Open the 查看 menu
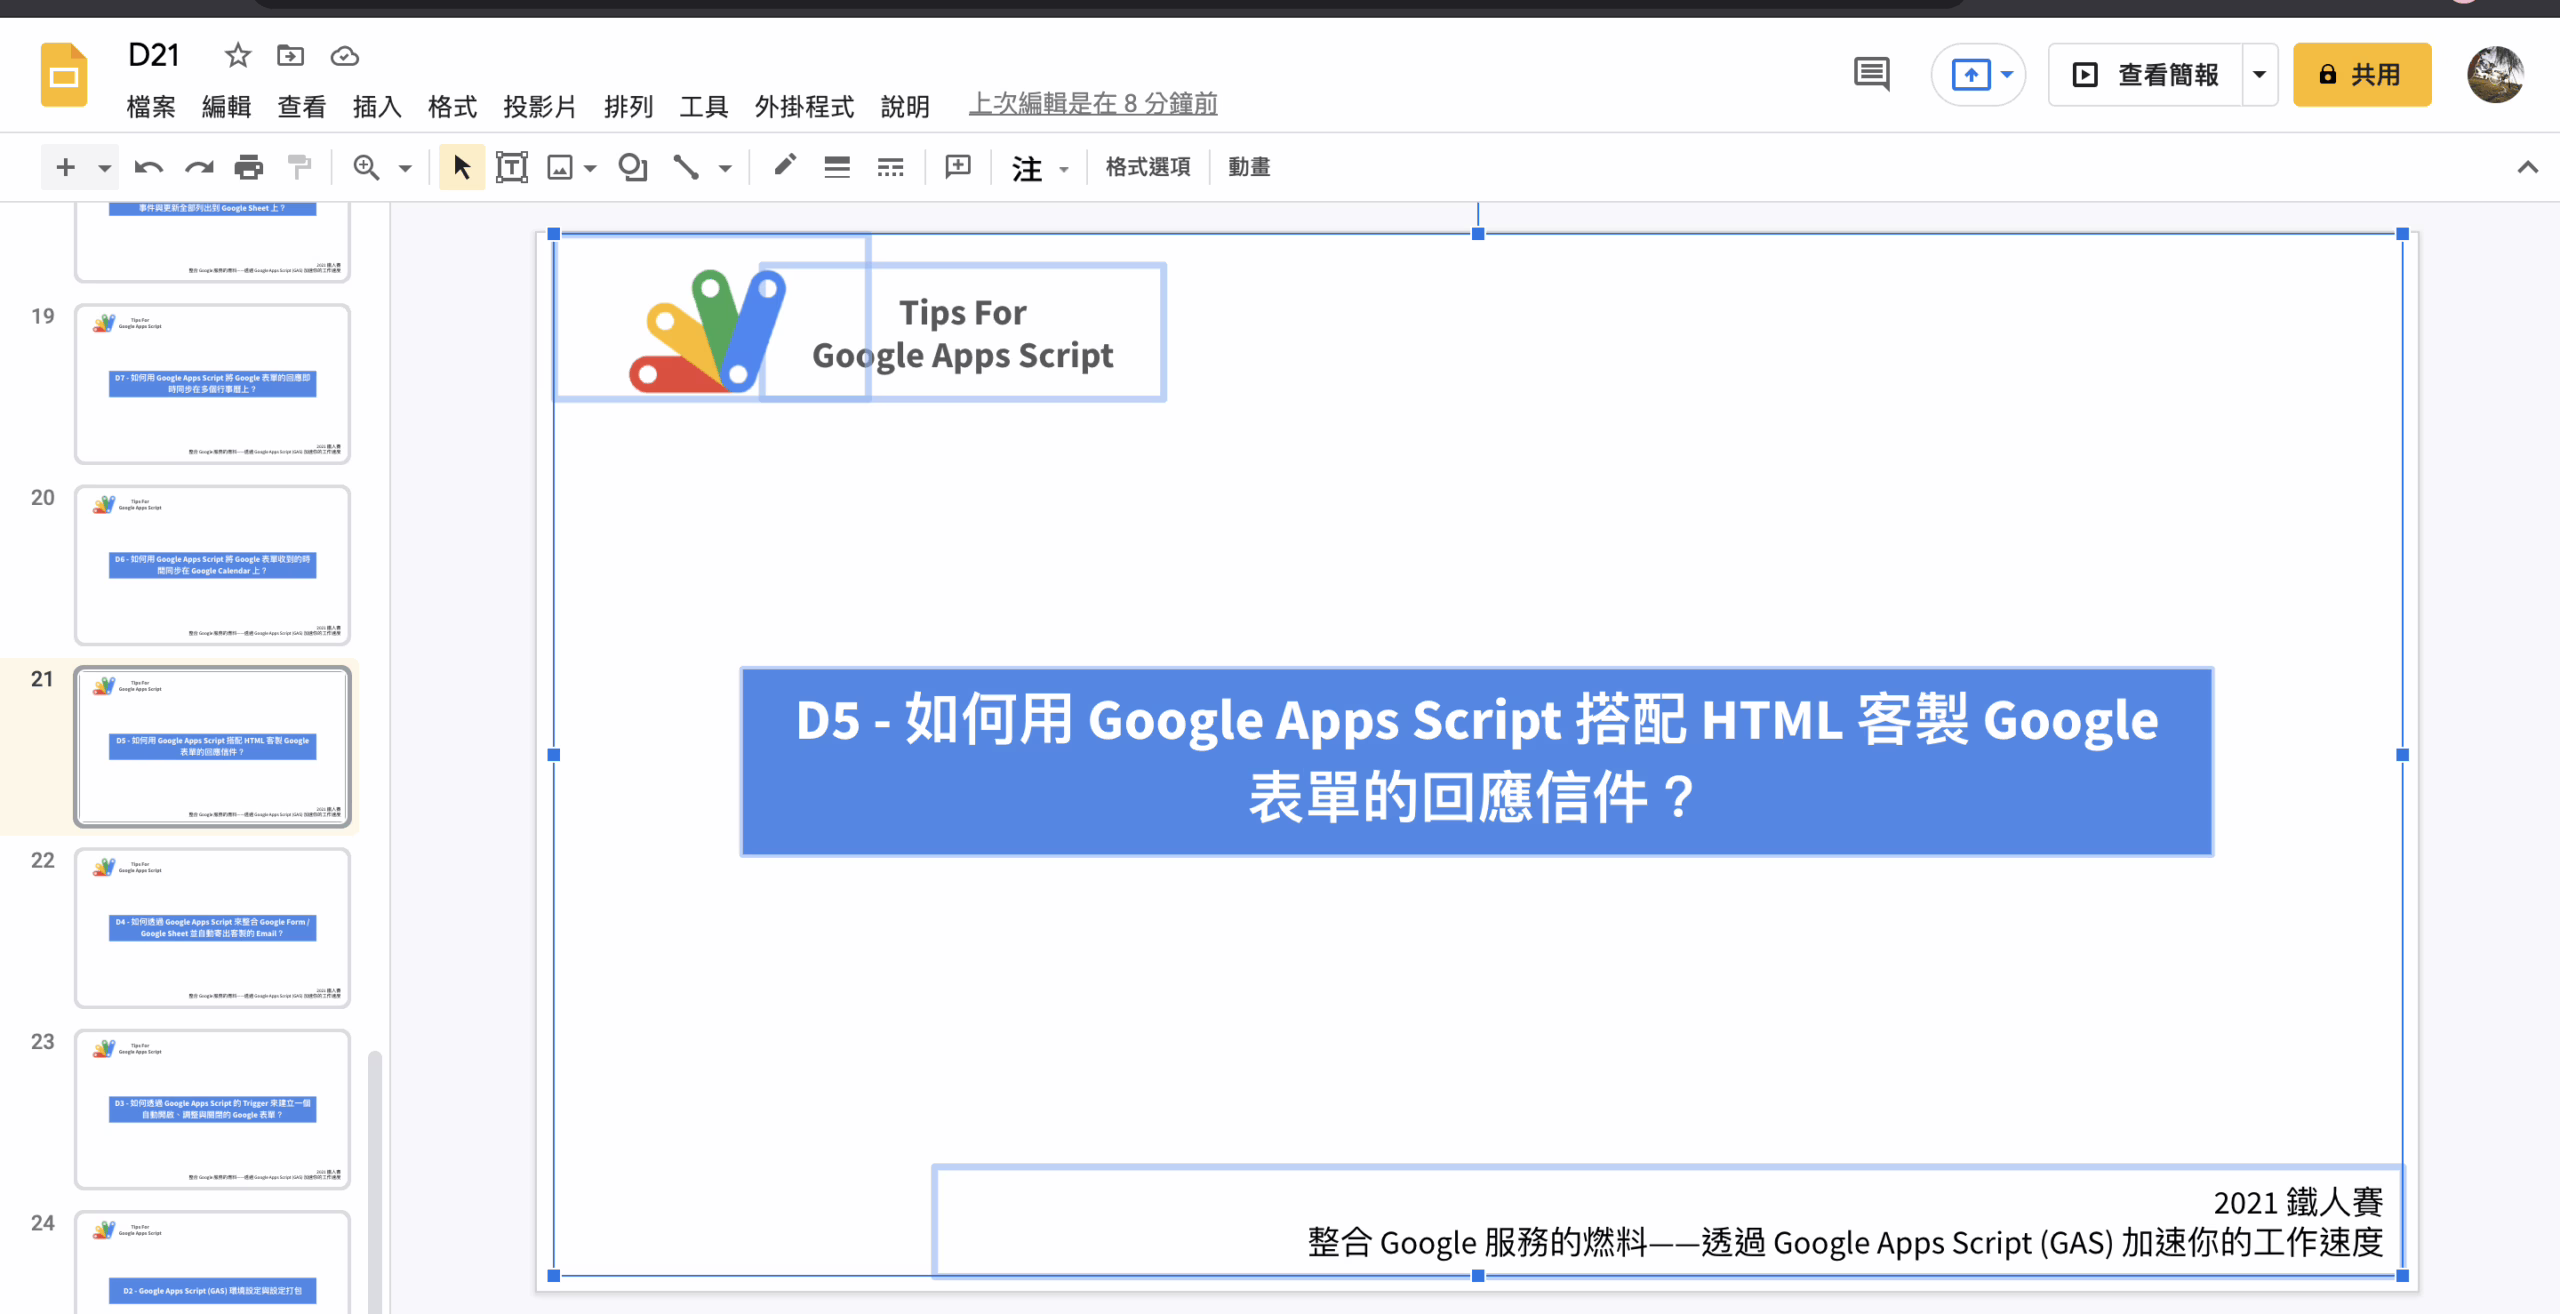This screenshot has height=1314, width=2560. pos(301,106)
